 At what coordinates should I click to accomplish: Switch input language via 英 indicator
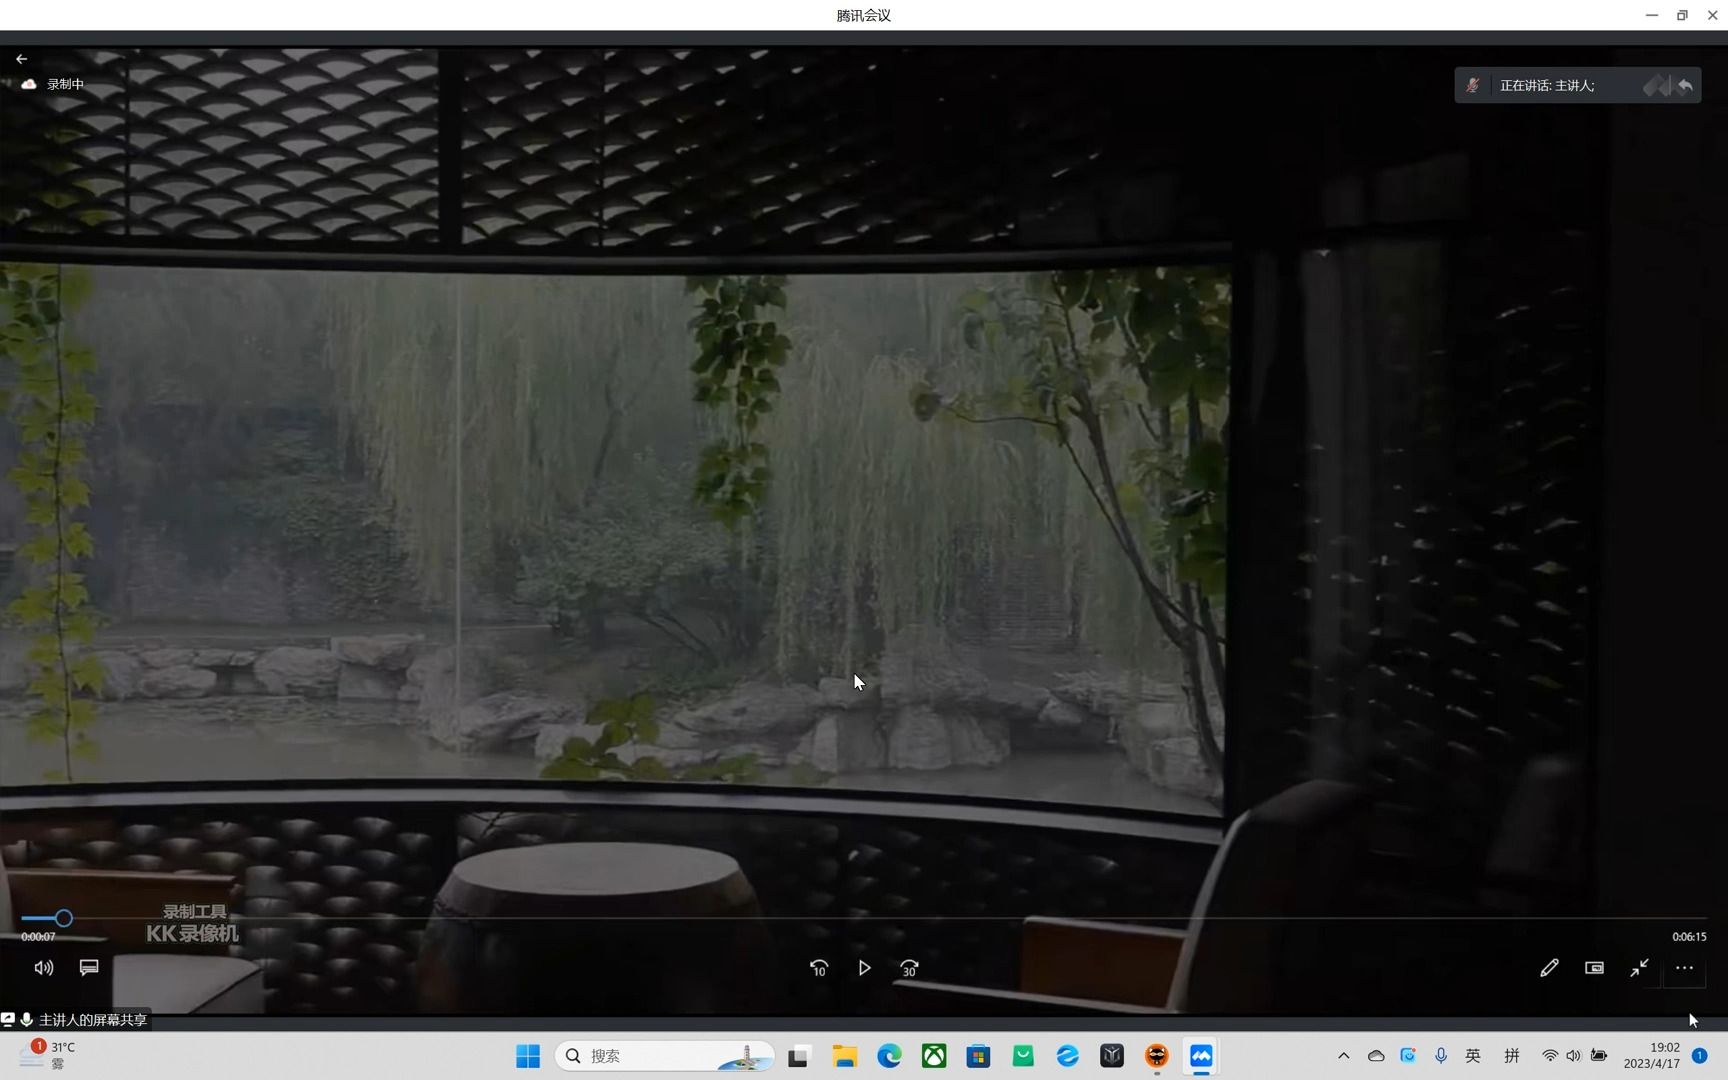1473,1056
